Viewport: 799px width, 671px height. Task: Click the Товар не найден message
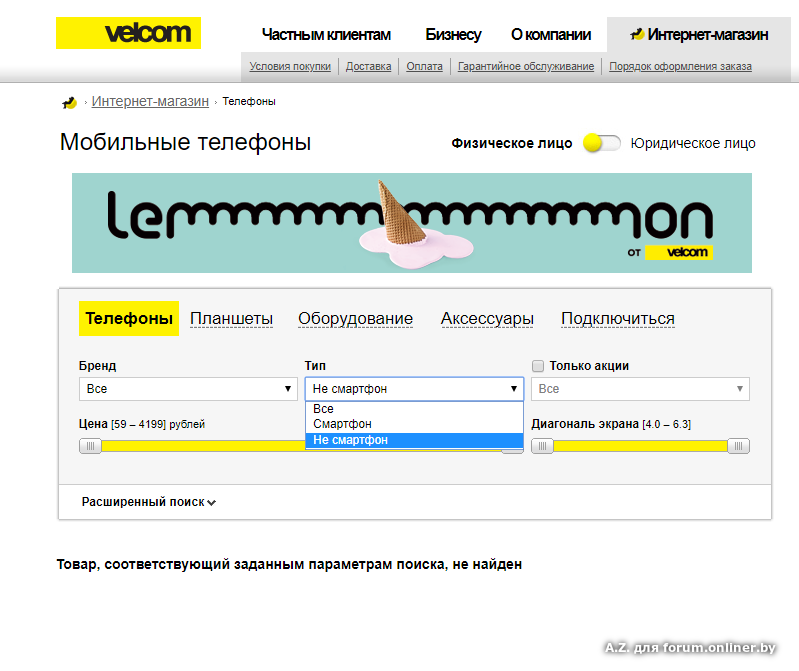click(289, 565)
